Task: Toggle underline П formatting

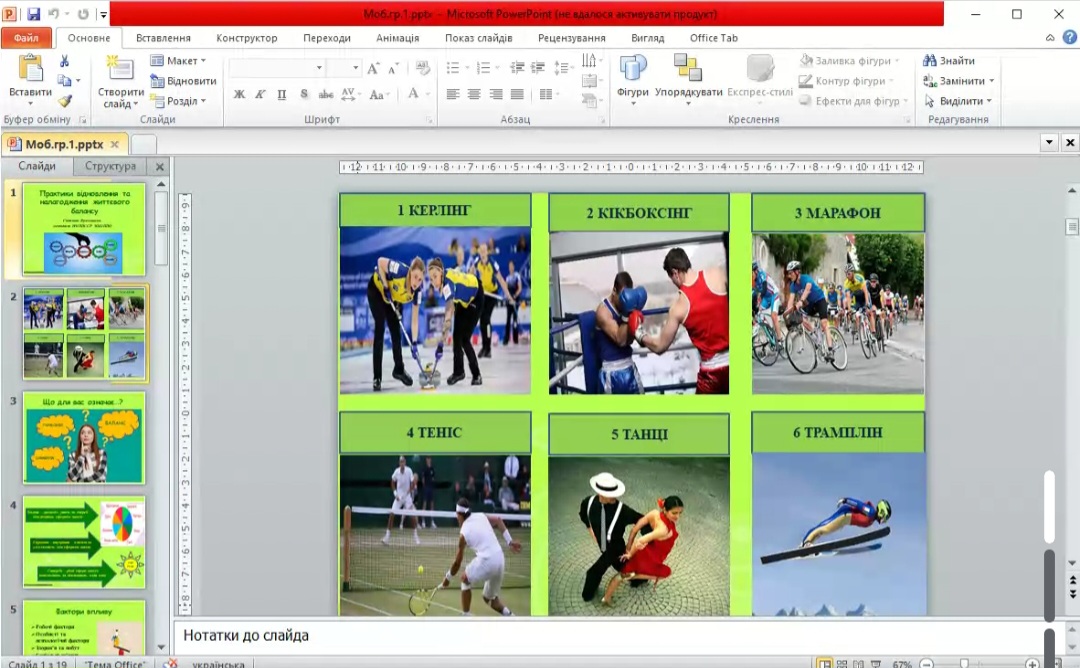Action: coord(281,95)
